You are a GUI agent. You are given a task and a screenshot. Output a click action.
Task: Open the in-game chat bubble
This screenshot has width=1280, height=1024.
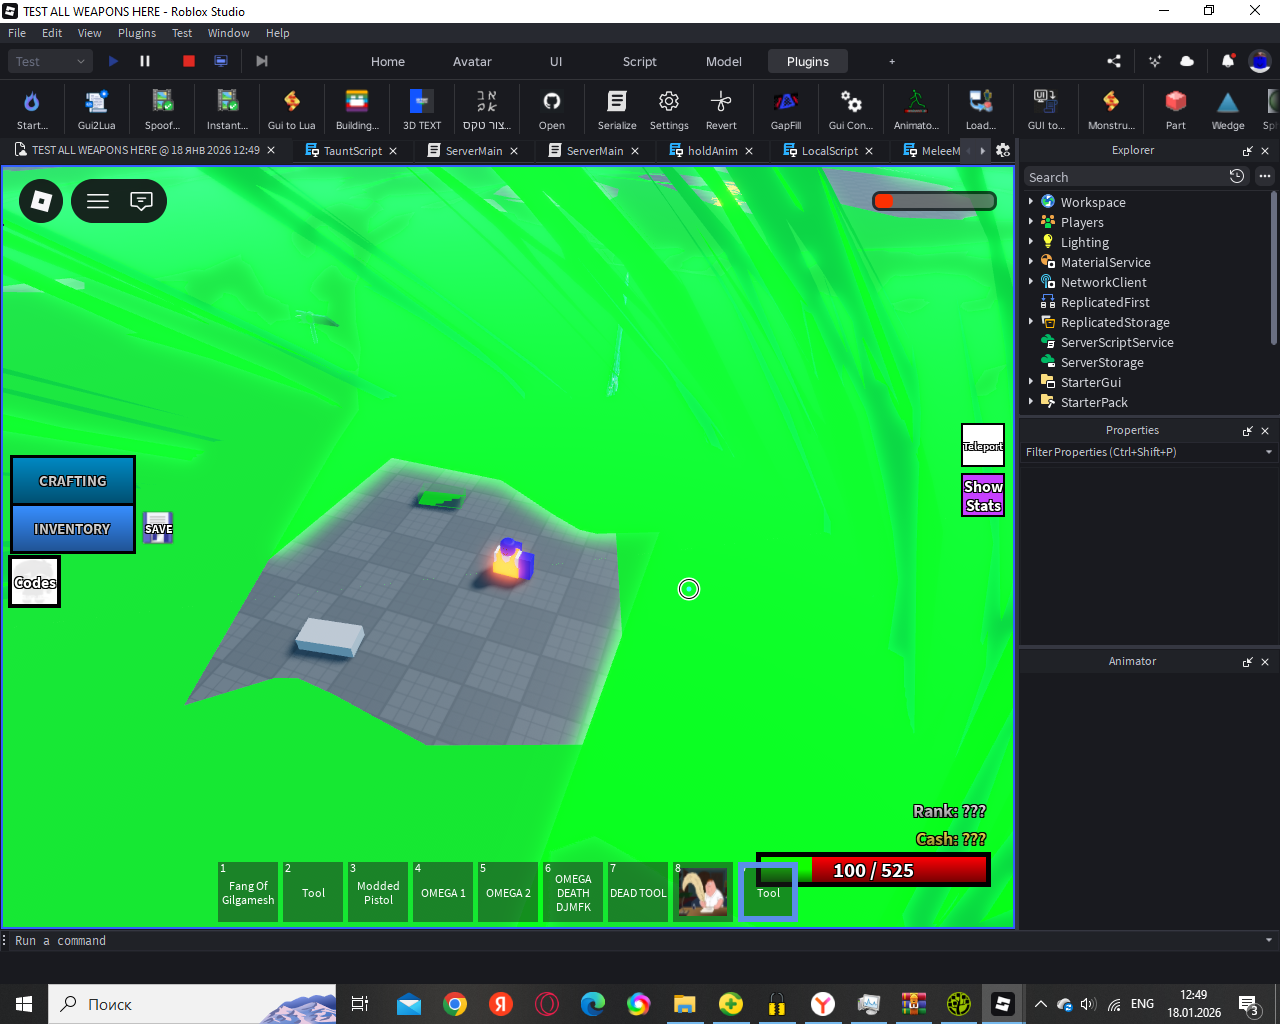[x=142, y=201]
